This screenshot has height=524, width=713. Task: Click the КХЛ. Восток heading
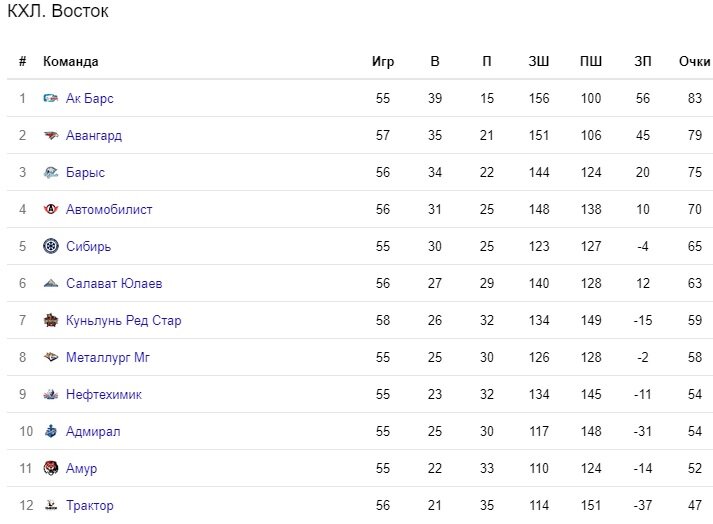pos(58,11)
